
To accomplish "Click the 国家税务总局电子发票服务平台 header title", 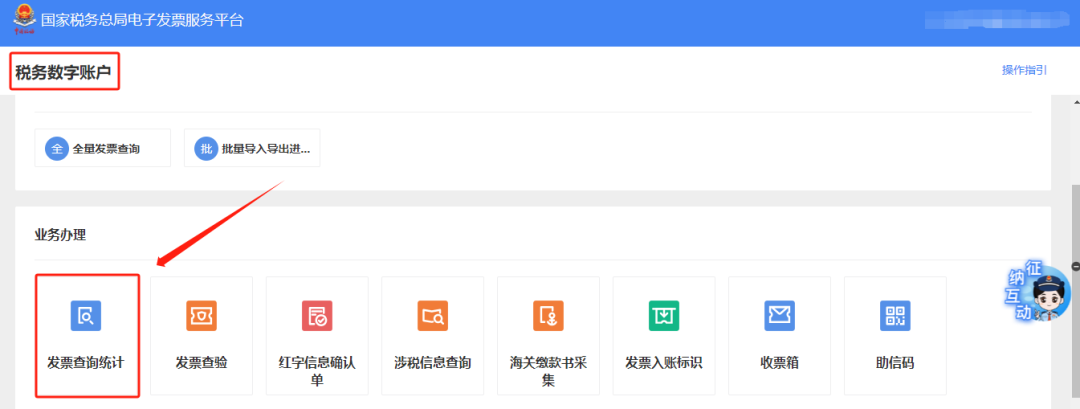I will click(x=142, y=20).
